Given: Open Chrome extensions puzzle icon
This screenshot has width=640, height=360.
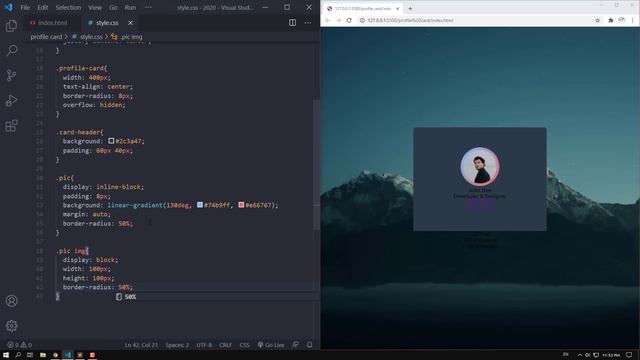Looking at the screenshot, I should (x=611, y=20).
